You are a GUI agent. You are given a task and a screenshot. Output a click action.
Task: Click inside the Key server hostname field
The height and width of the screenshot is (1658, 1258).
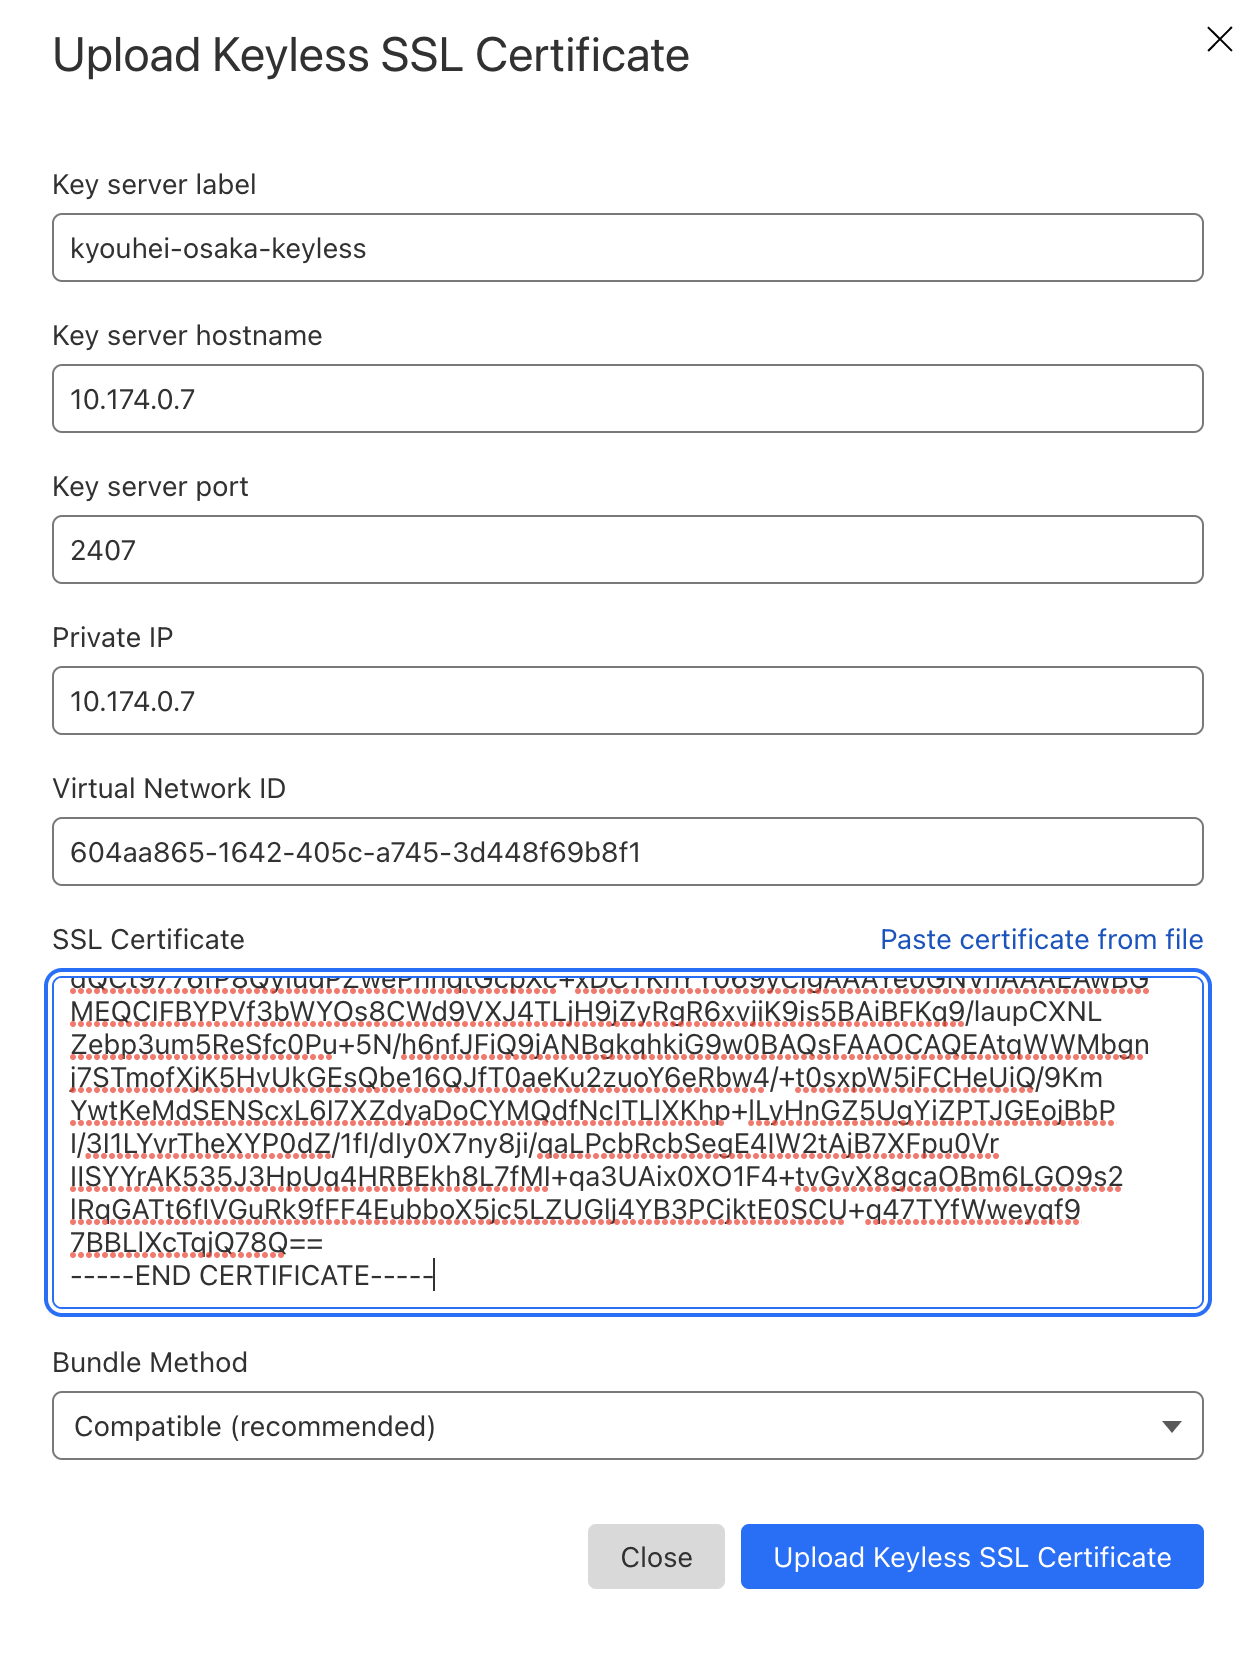[x=628, y=399]
